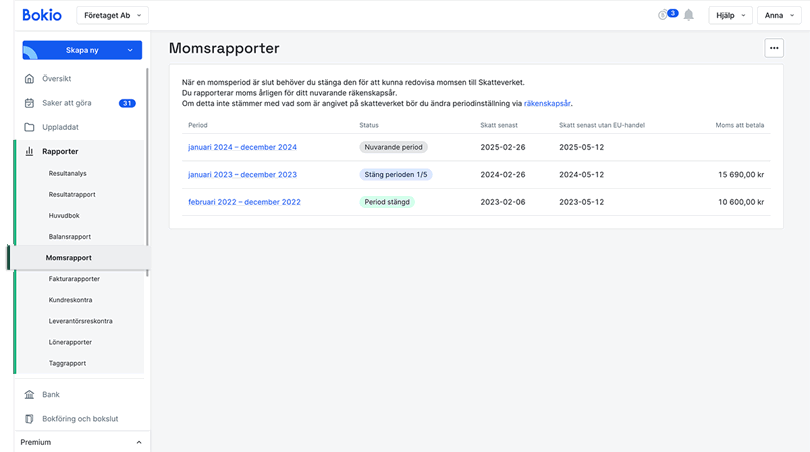Open Balansrapport
810x452 pixels.
[70, 237]
